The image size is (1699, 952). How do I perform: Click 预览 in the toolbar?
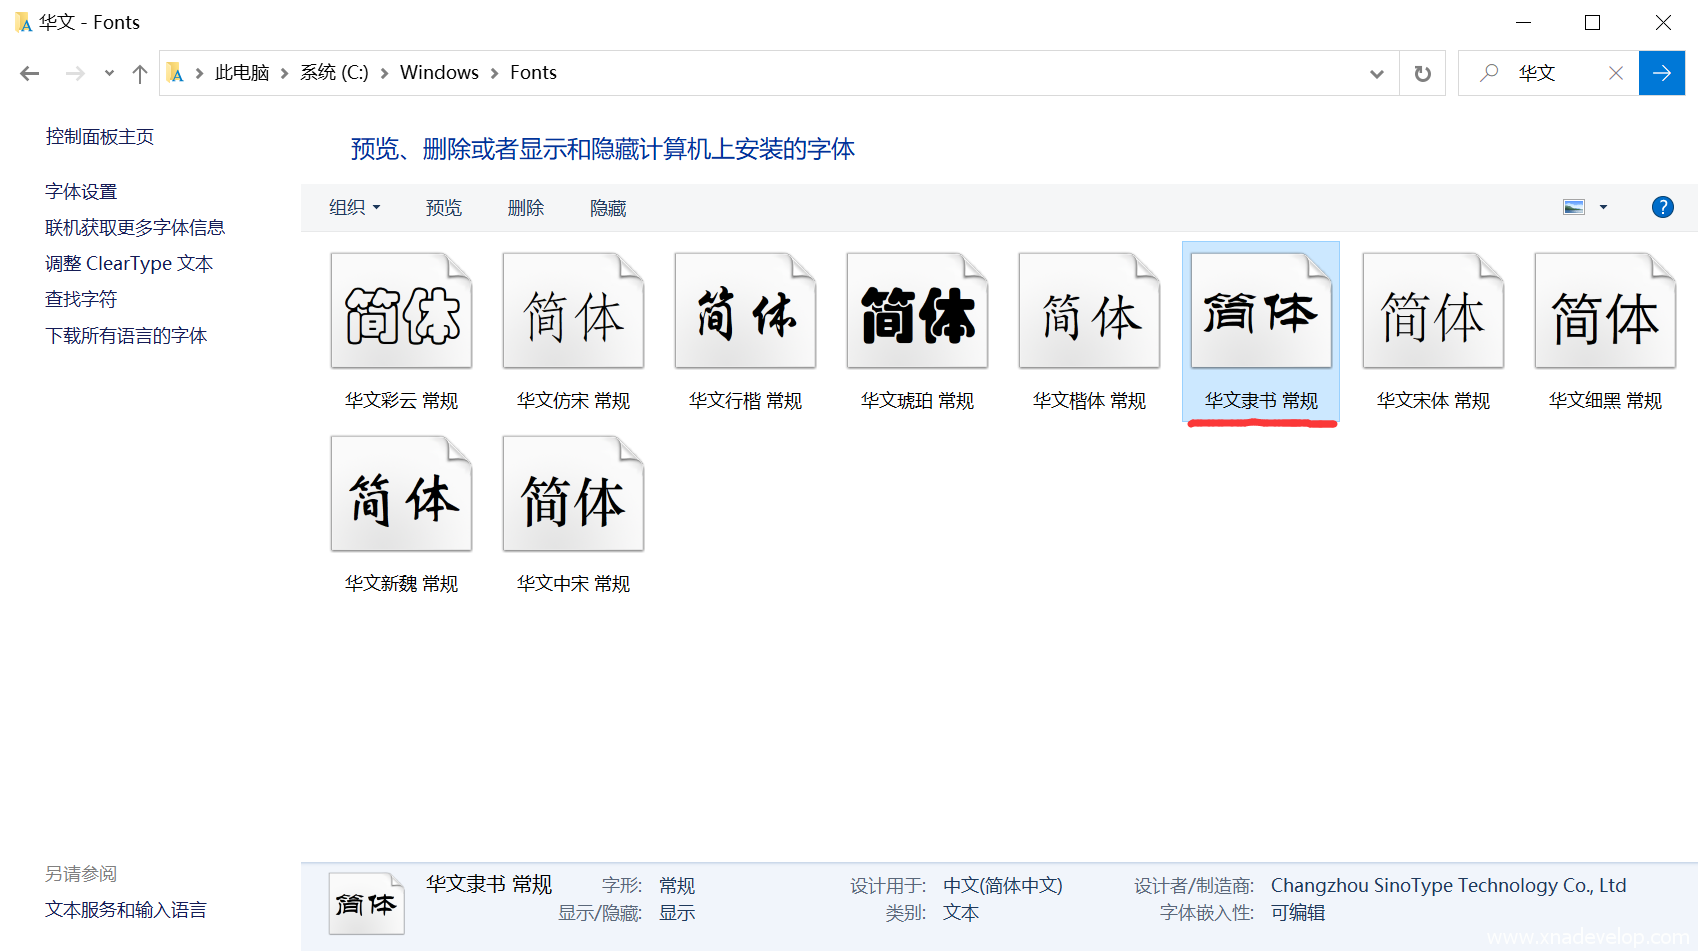(444, 207)
